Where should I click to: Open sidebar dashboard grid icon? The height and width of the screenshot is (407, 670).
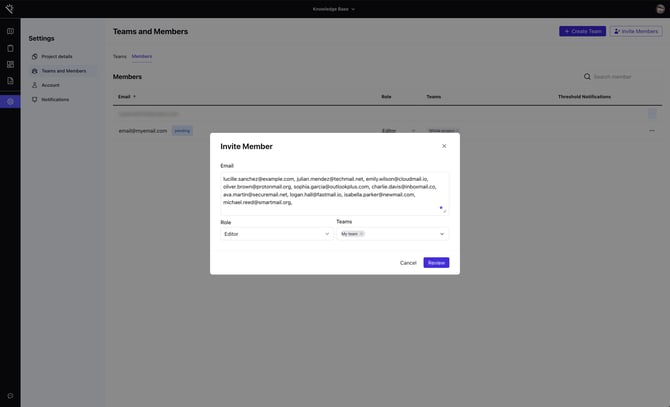(10, 64)
